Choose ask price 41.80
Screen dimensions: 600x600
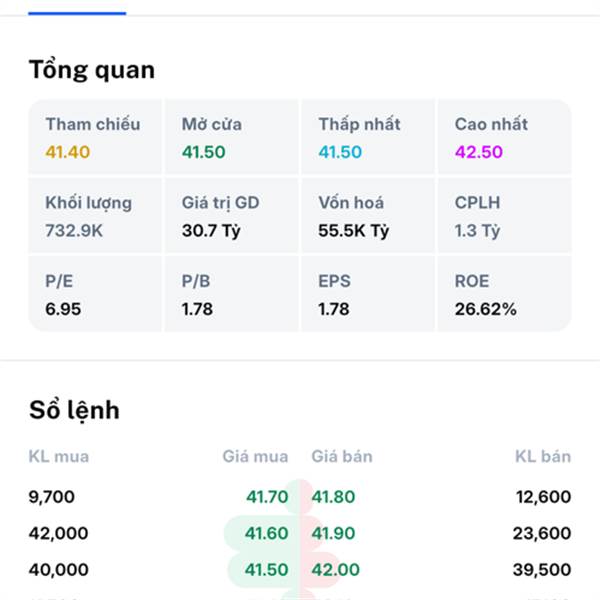[x=333, y=497]
